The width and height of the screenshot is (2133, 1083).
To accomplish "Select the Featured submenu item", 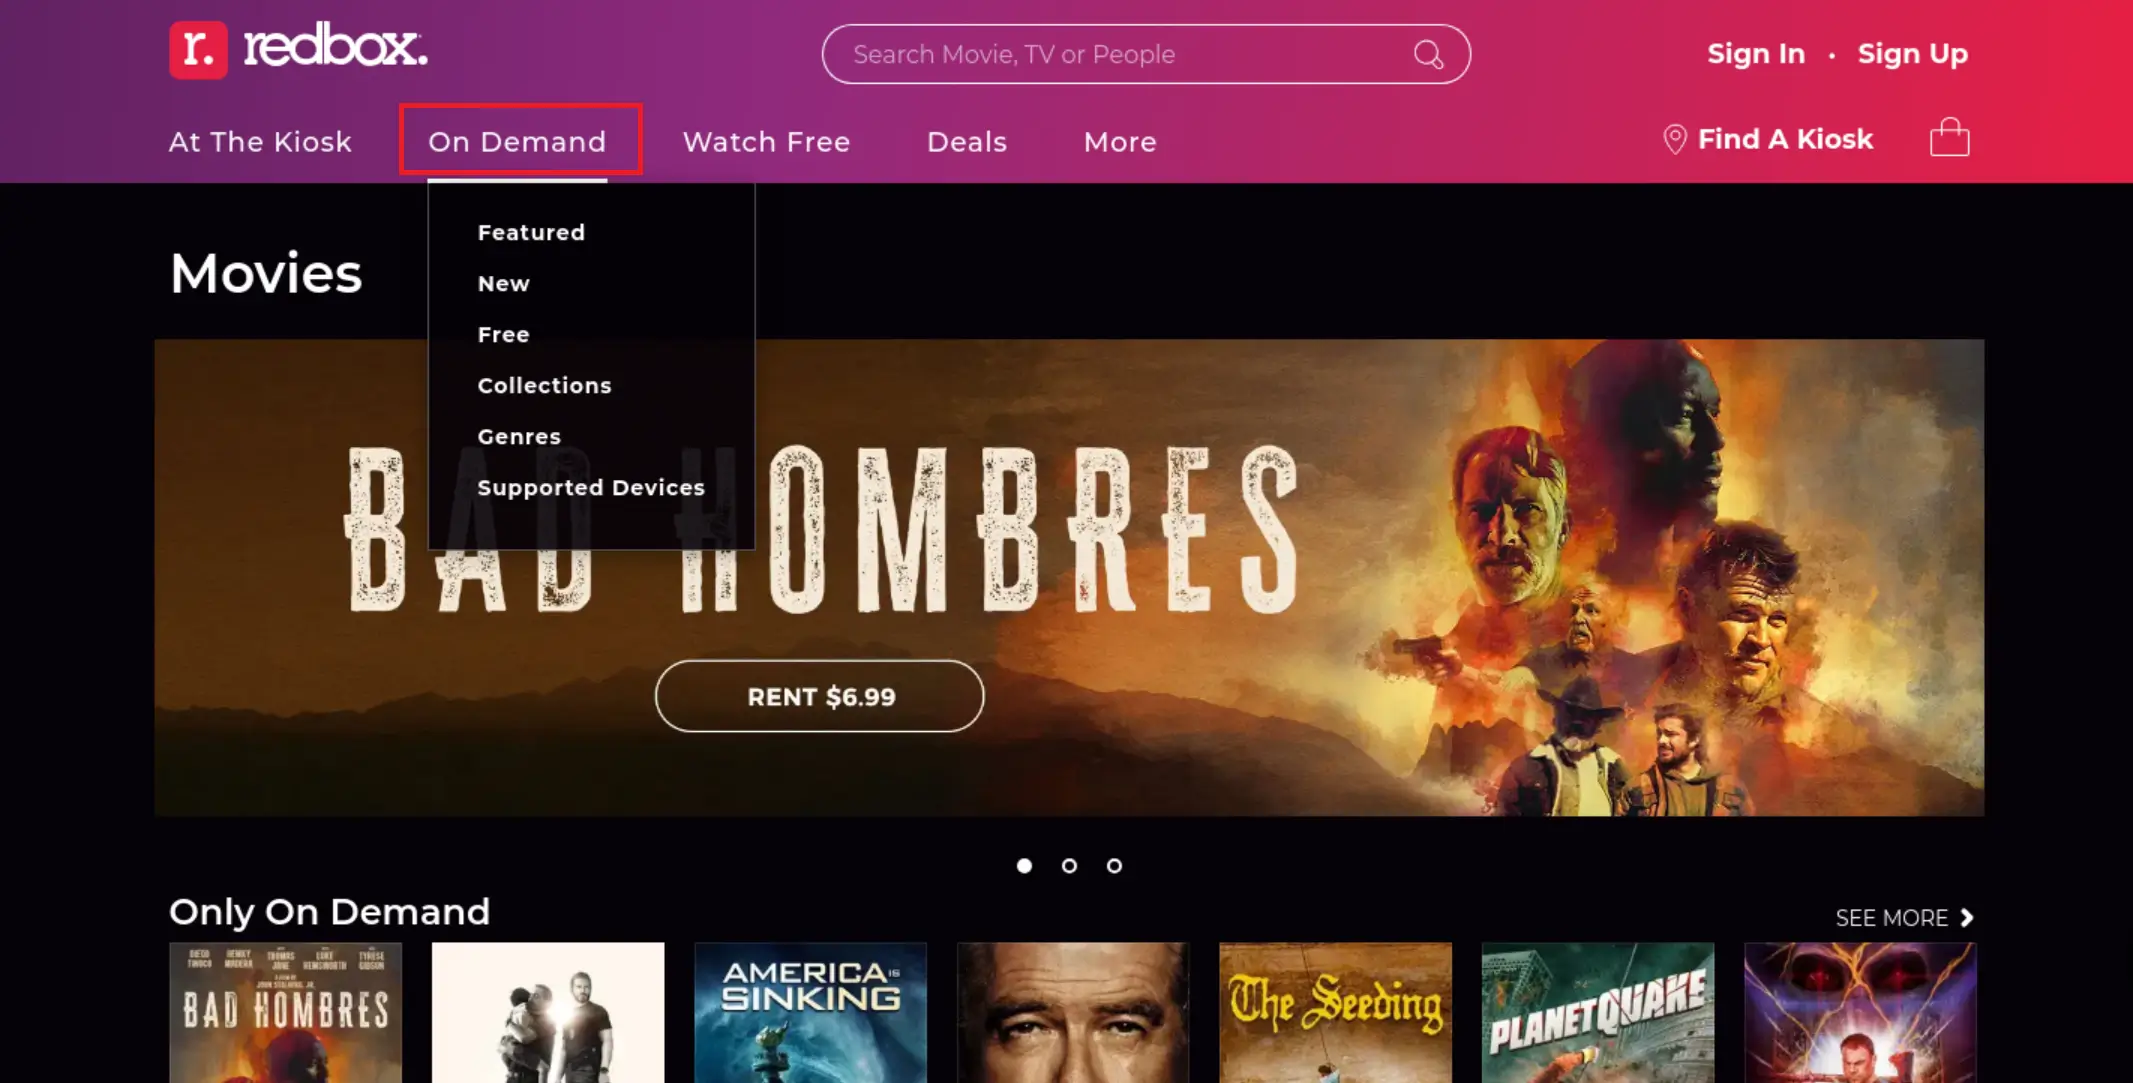I will [x=532, y=232].
